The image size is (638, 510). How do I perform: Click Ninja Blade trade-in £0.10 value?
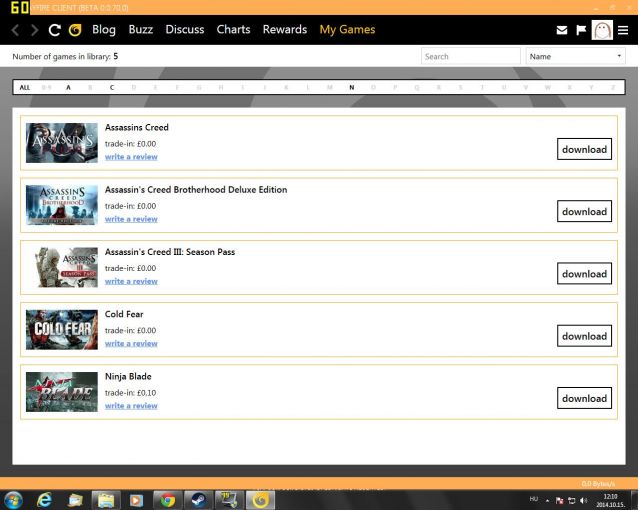146,393
